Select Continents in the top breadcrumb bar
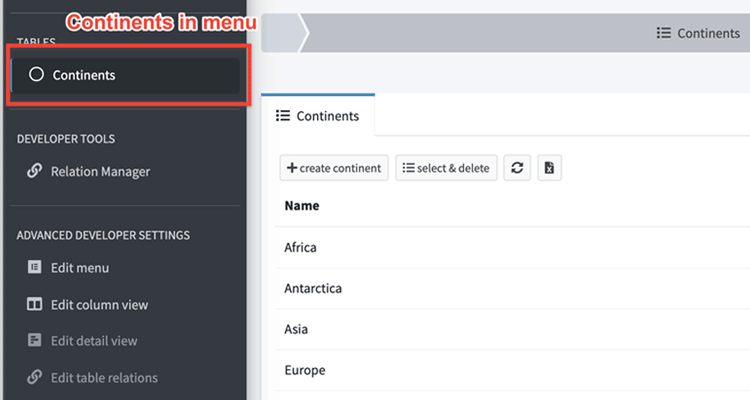 click(x=698, y=33)
